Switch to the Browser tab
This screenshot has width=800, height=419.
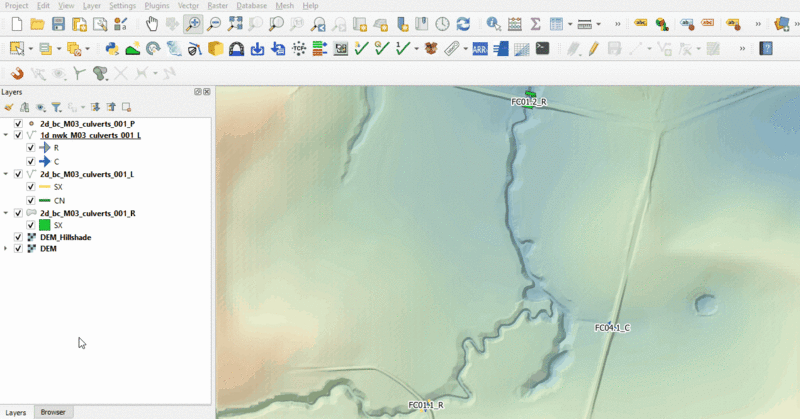(x=53, y=412)
